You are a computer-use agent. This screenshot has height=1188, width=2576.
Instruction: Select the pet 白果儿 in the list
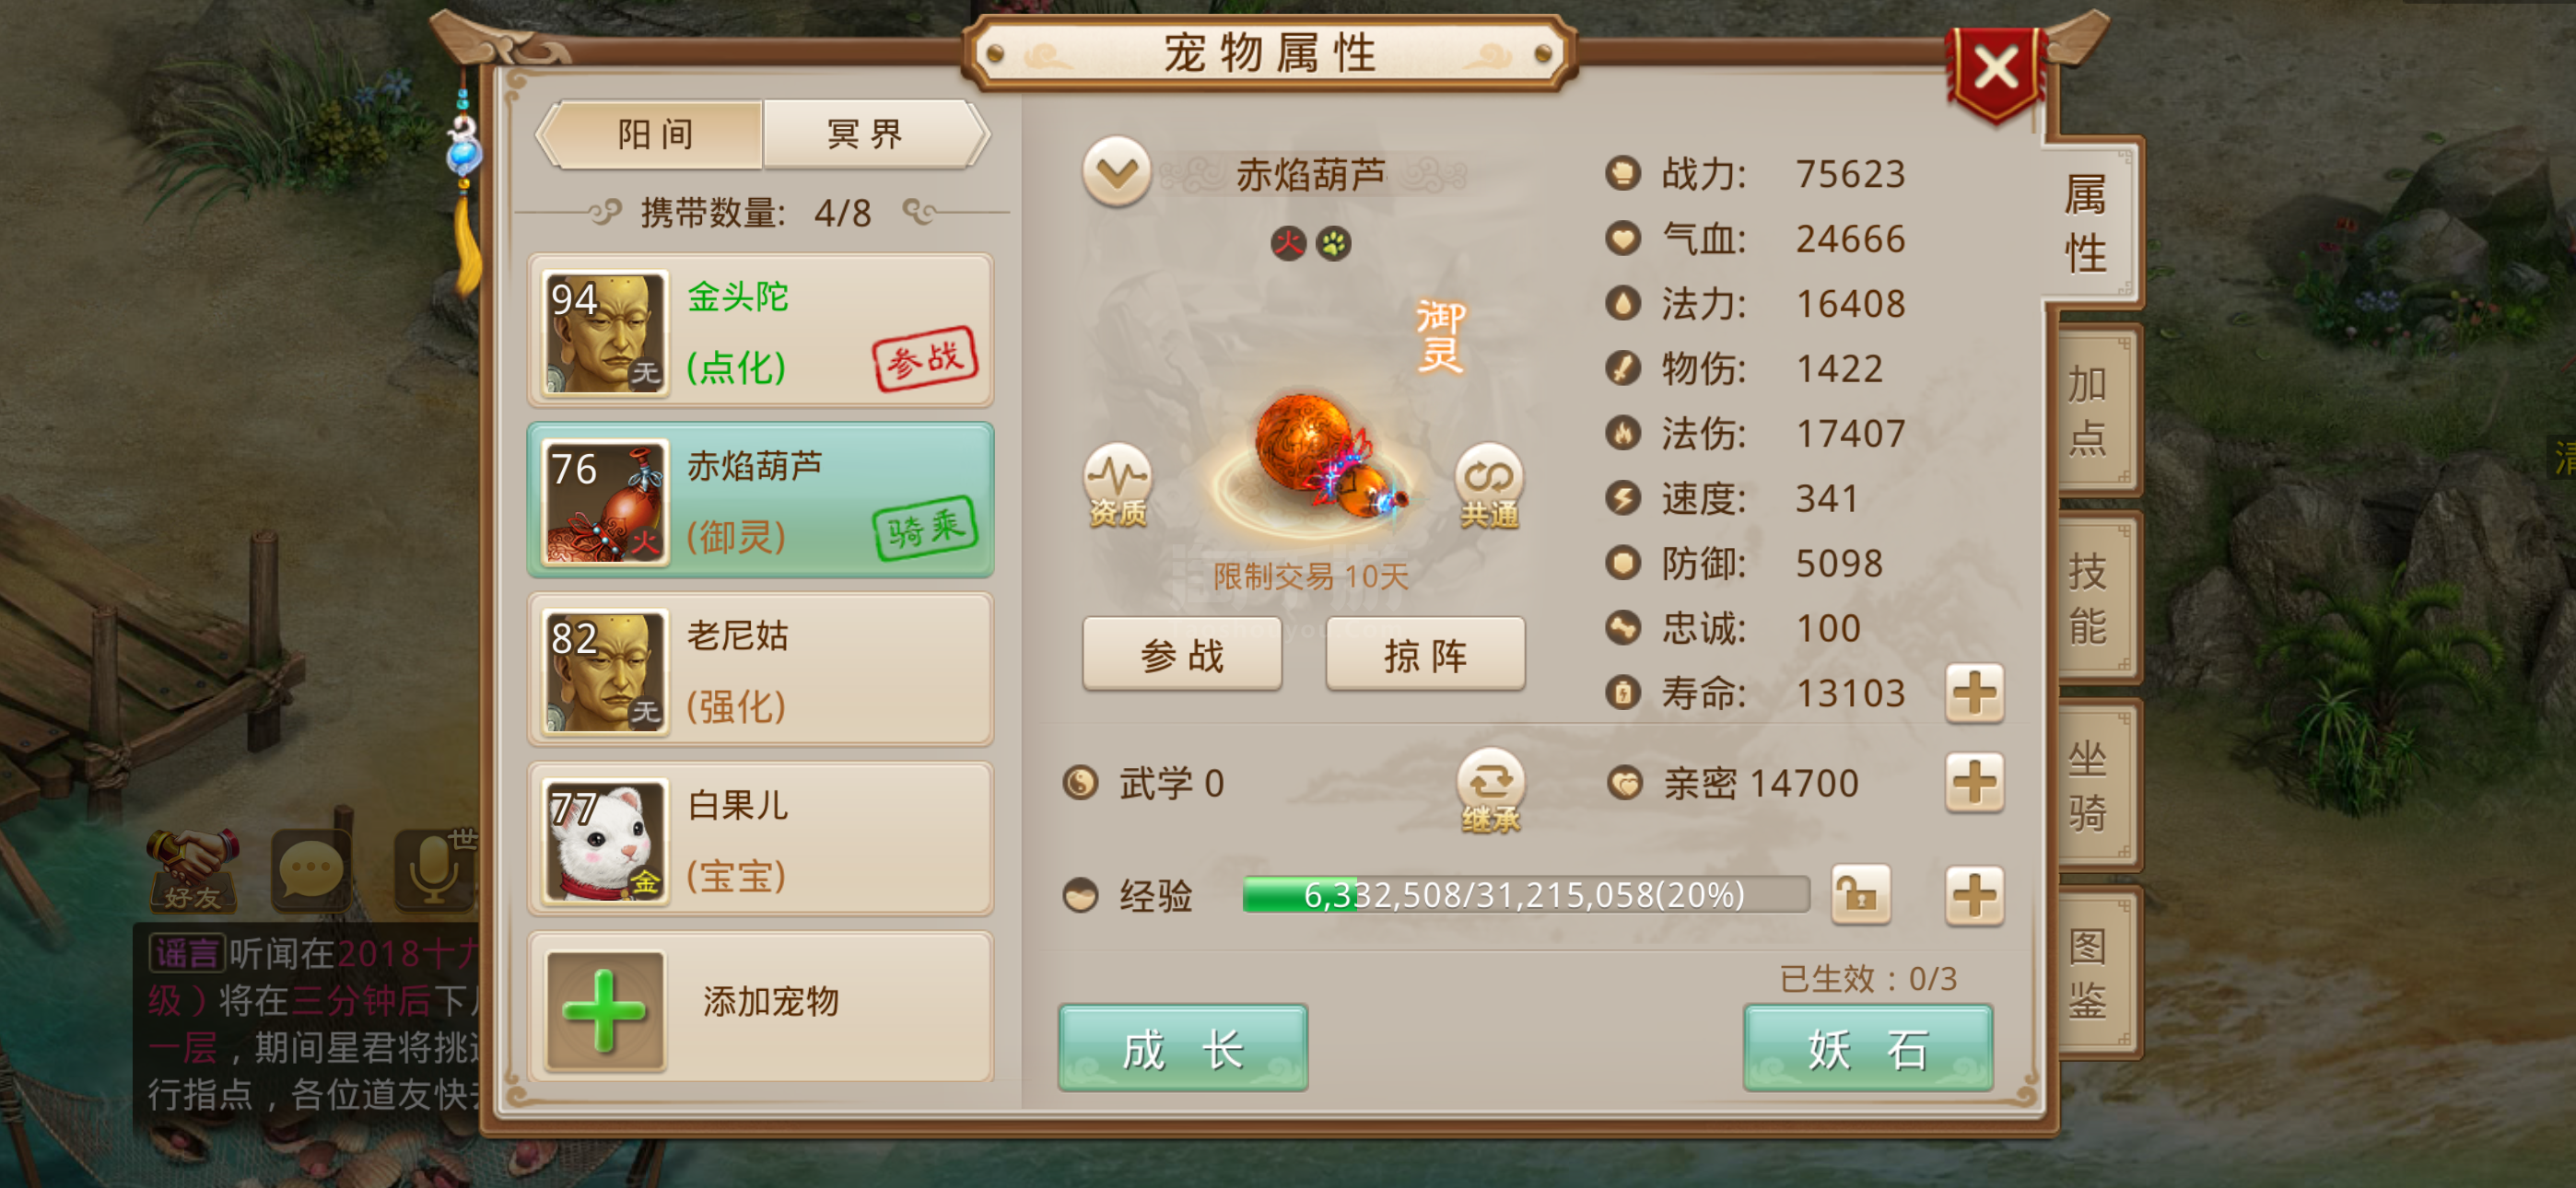[760, 839]
